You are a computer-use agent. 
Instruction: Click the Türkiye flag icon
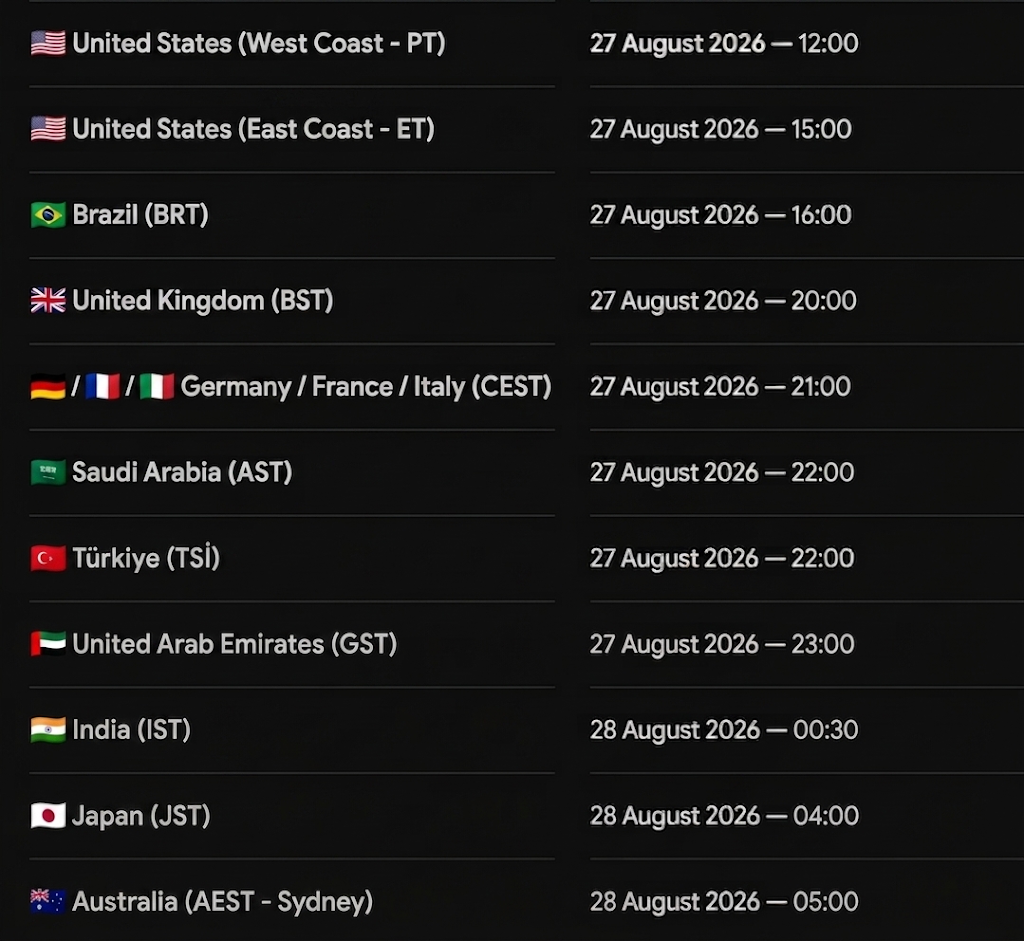[48, 558]
